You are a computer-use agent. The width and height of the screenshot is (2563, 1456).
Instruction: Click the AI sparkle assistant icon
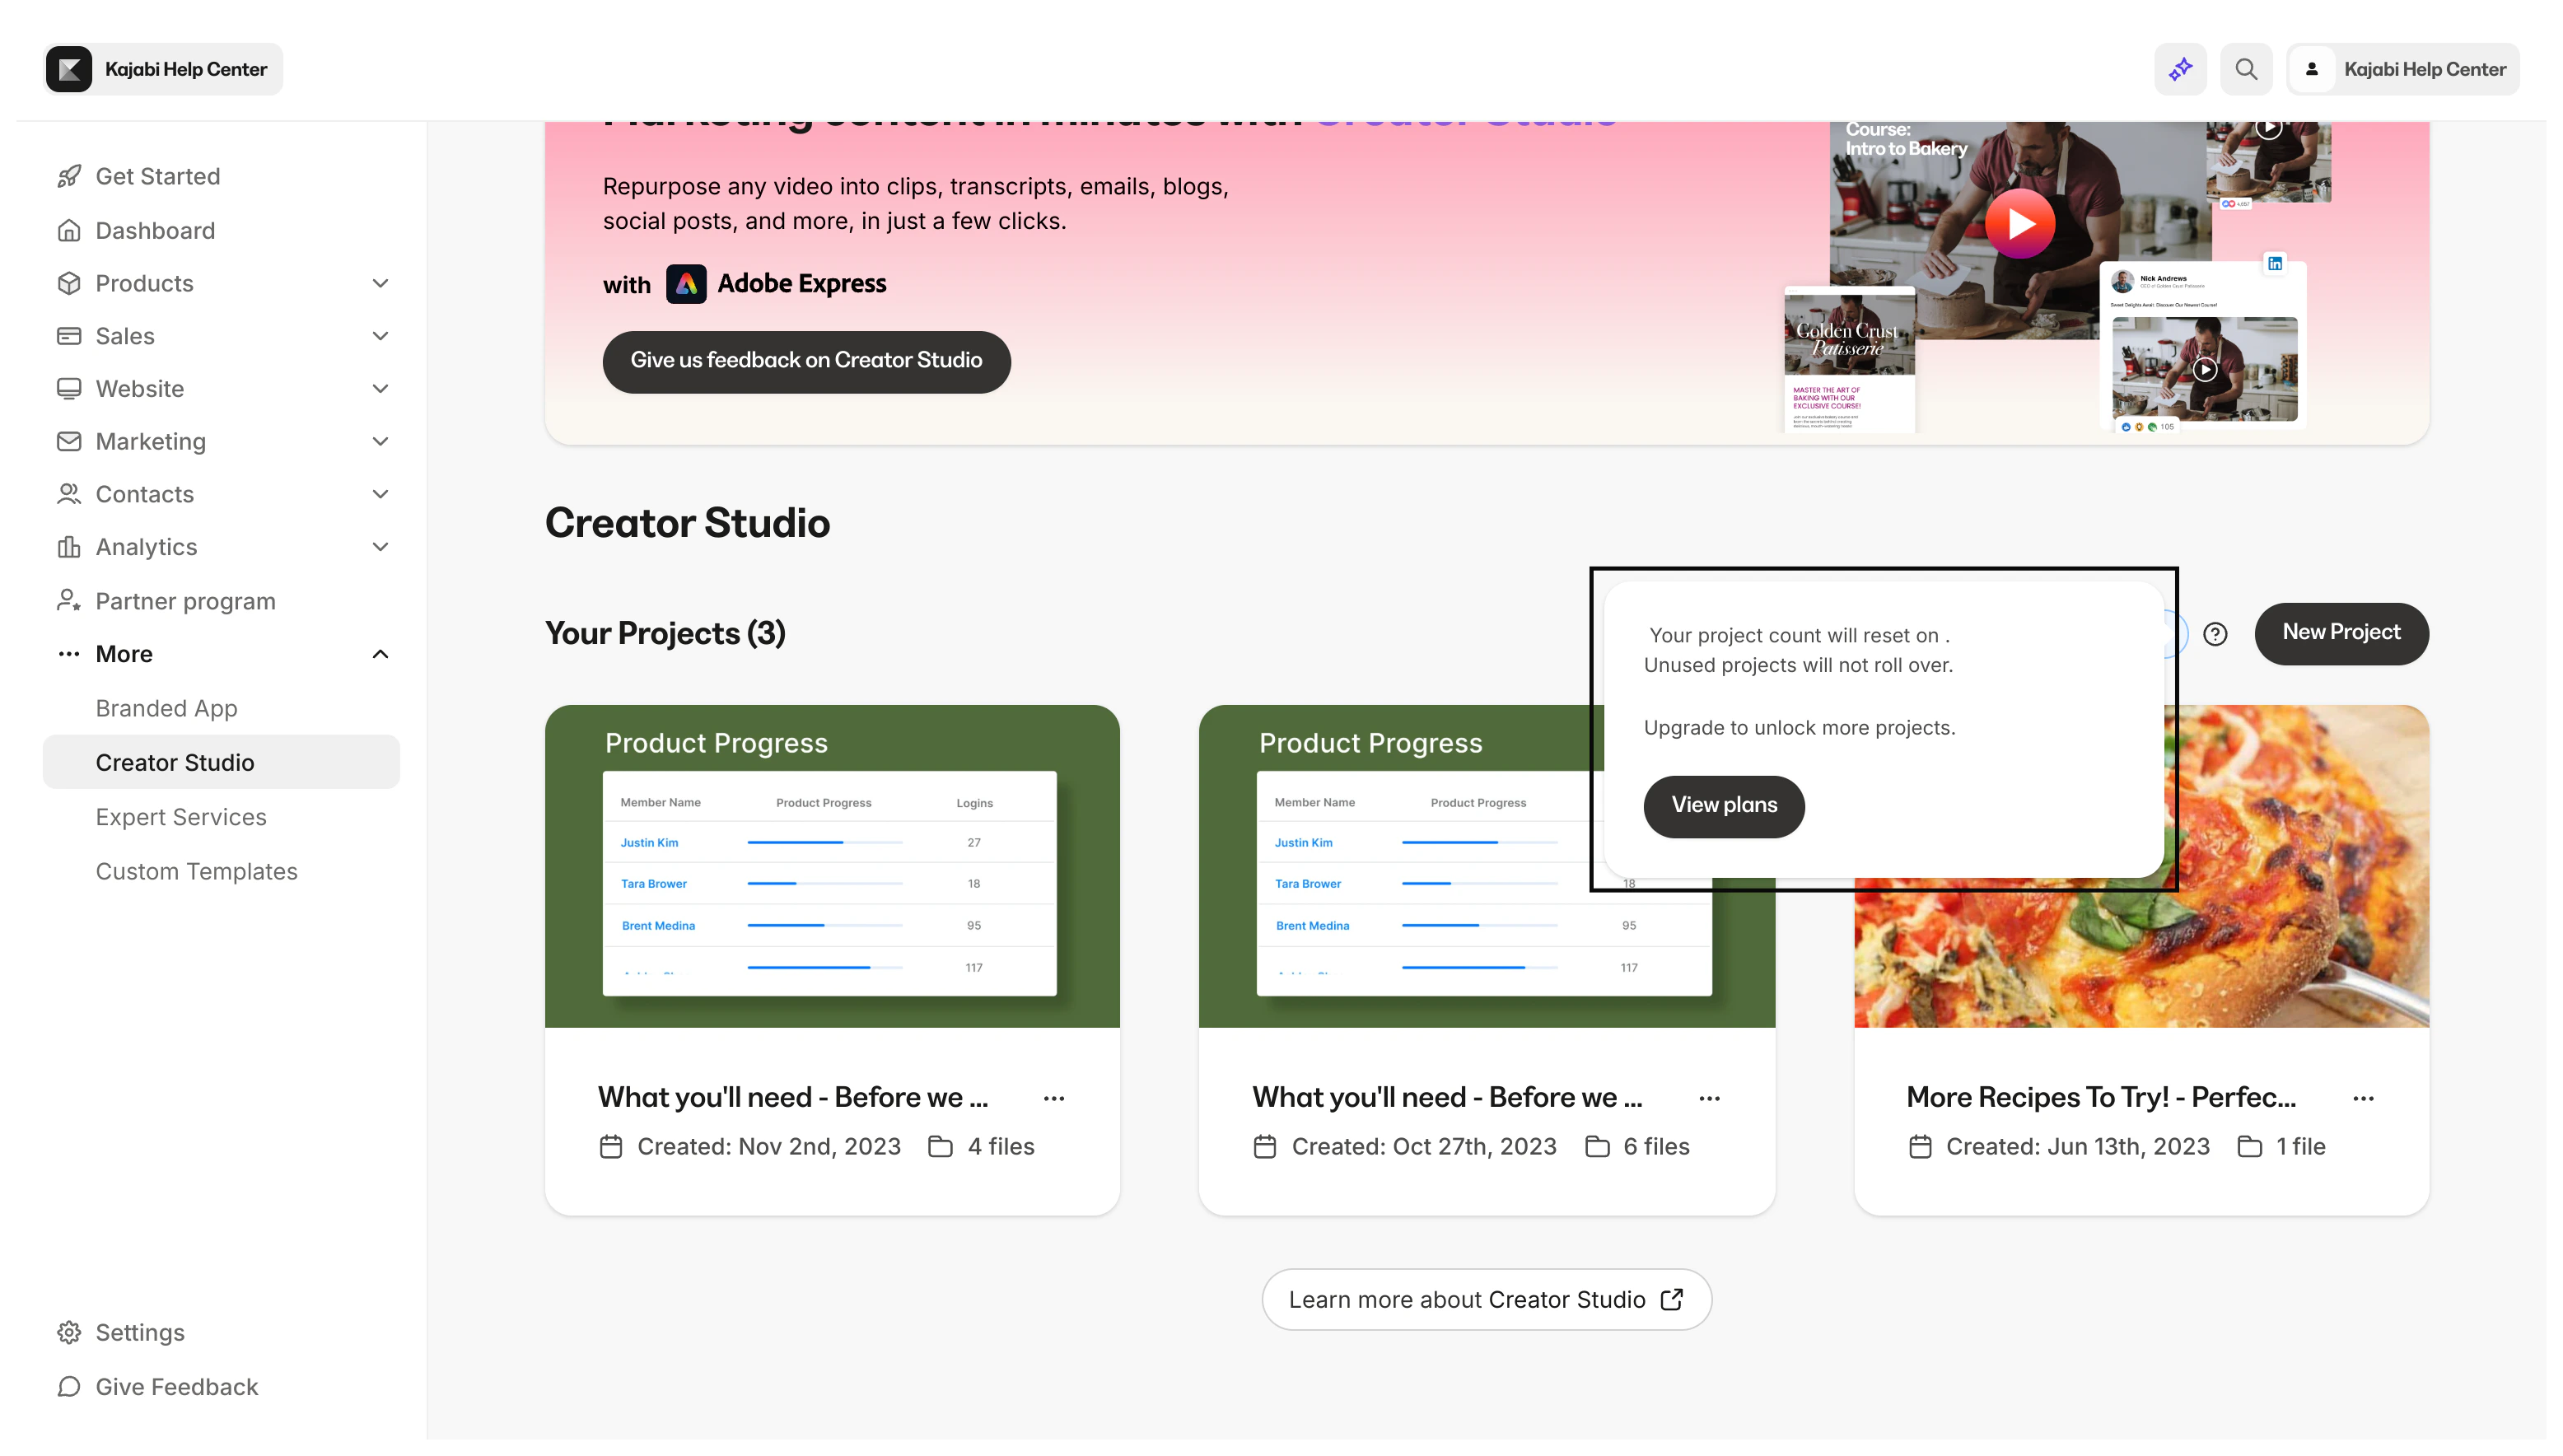pos(2180,69)
